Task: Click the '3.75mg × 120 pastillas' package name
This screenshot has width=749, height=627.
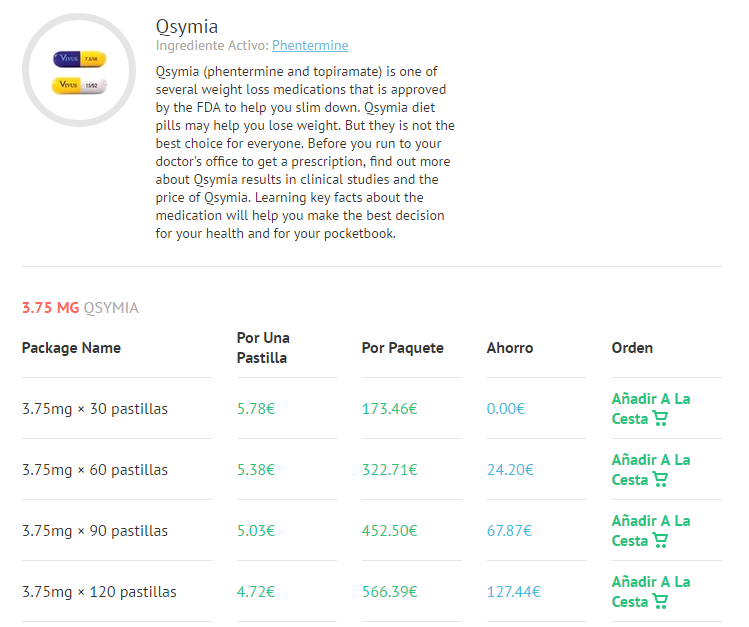Action: 99,592
